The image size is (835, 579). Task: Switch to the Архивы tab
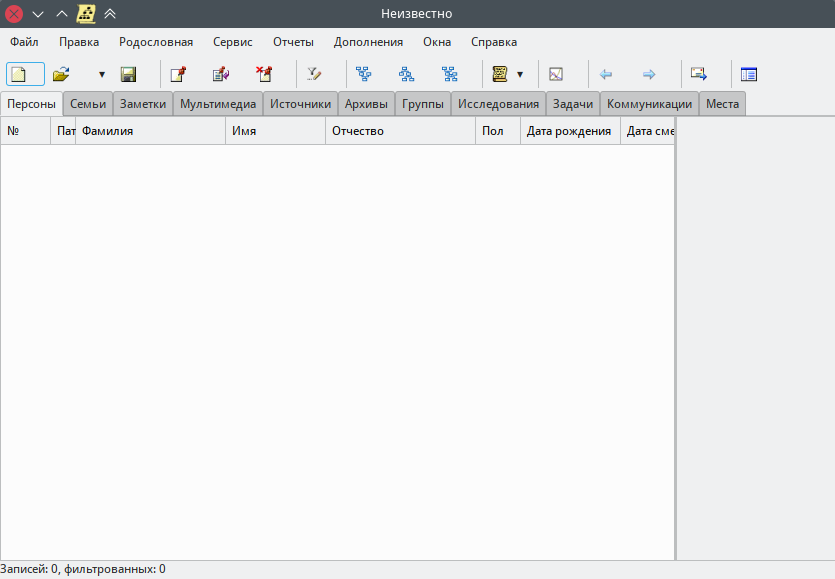366,104
